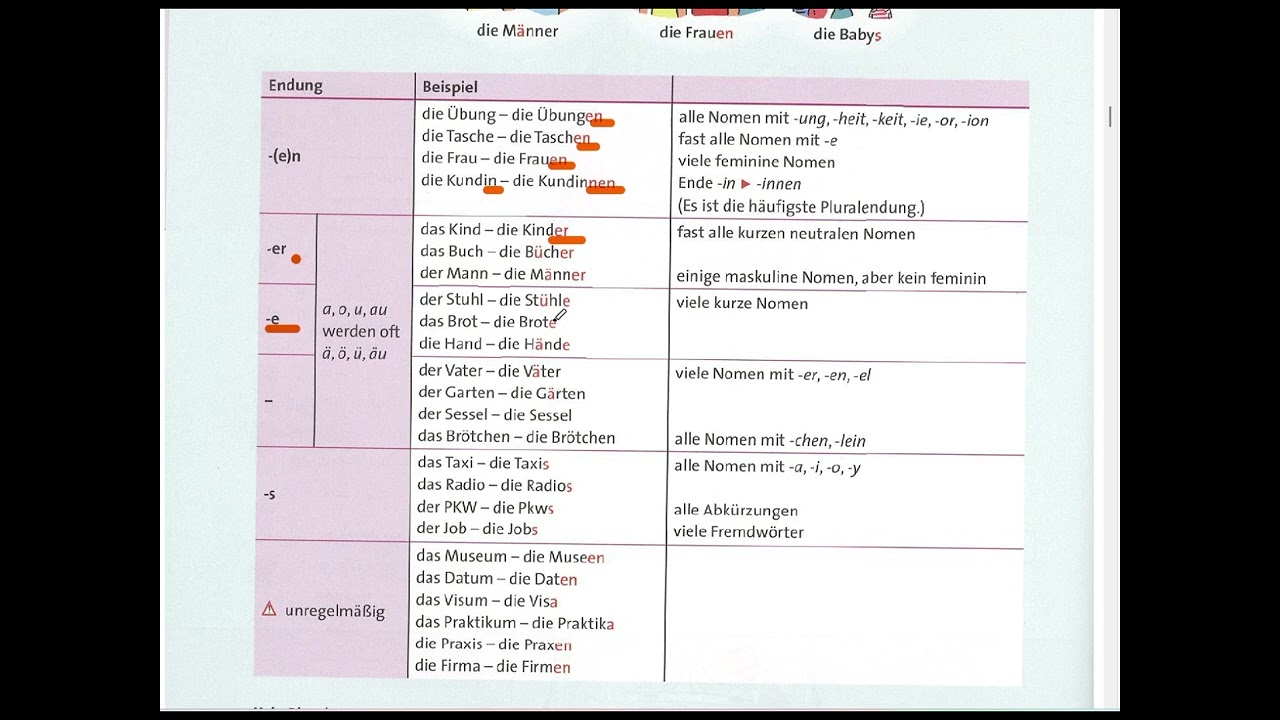This screenshot has width=1280, height=720.
Task: Click the vertical scrollbar thumb at the page edge
Action: point(1109,117)
